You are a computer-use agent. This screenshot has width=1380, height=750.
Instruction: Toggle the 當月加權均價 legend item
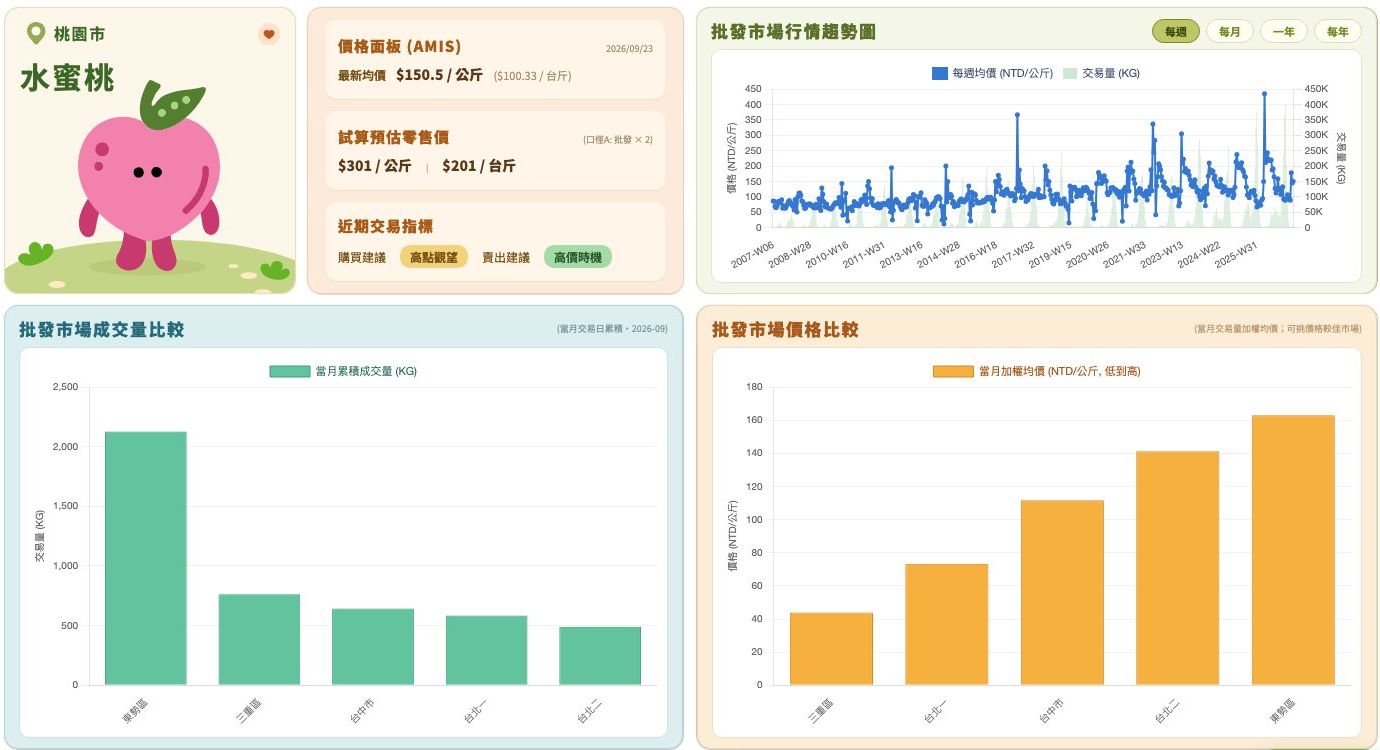[x=1036, y=371]
